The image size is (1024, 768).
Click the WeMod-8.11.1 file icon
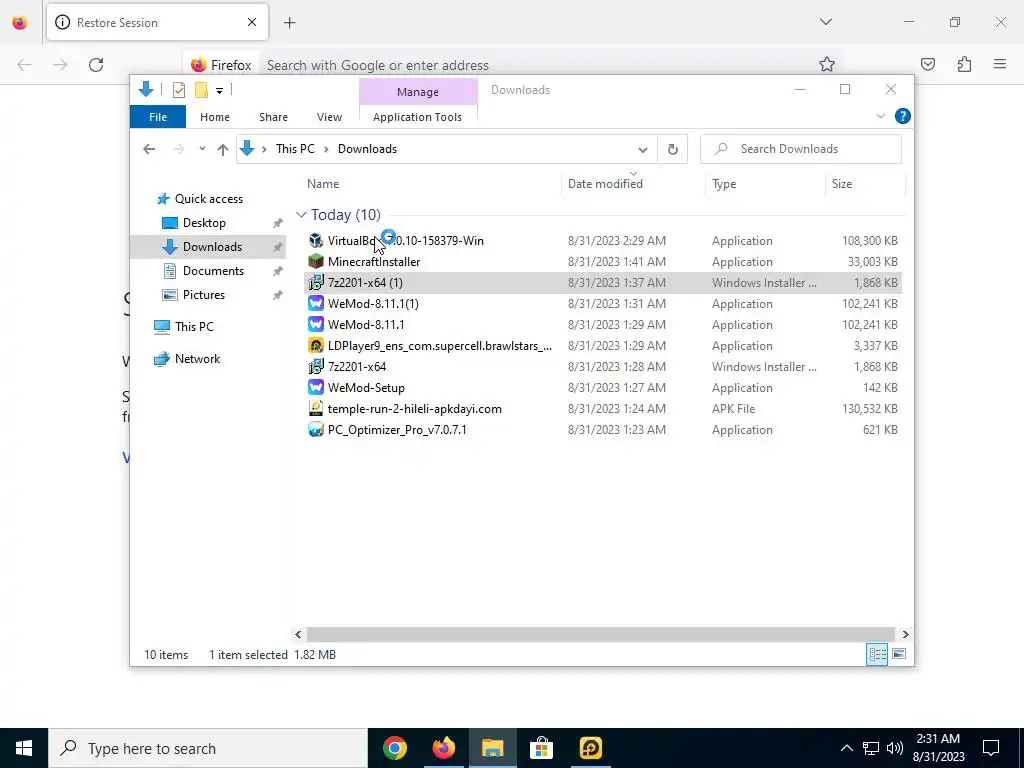(316, 325)
